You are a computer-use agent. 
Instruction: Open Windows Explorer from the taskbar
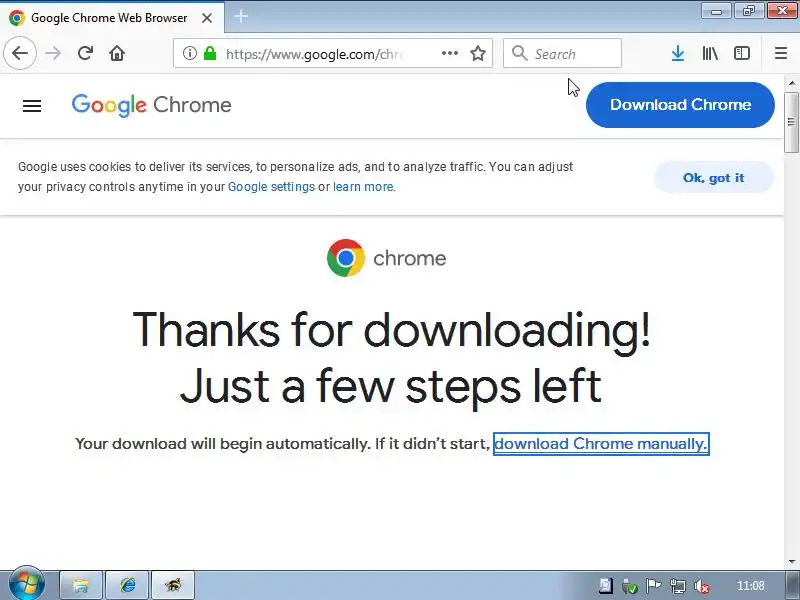(81, 585)
